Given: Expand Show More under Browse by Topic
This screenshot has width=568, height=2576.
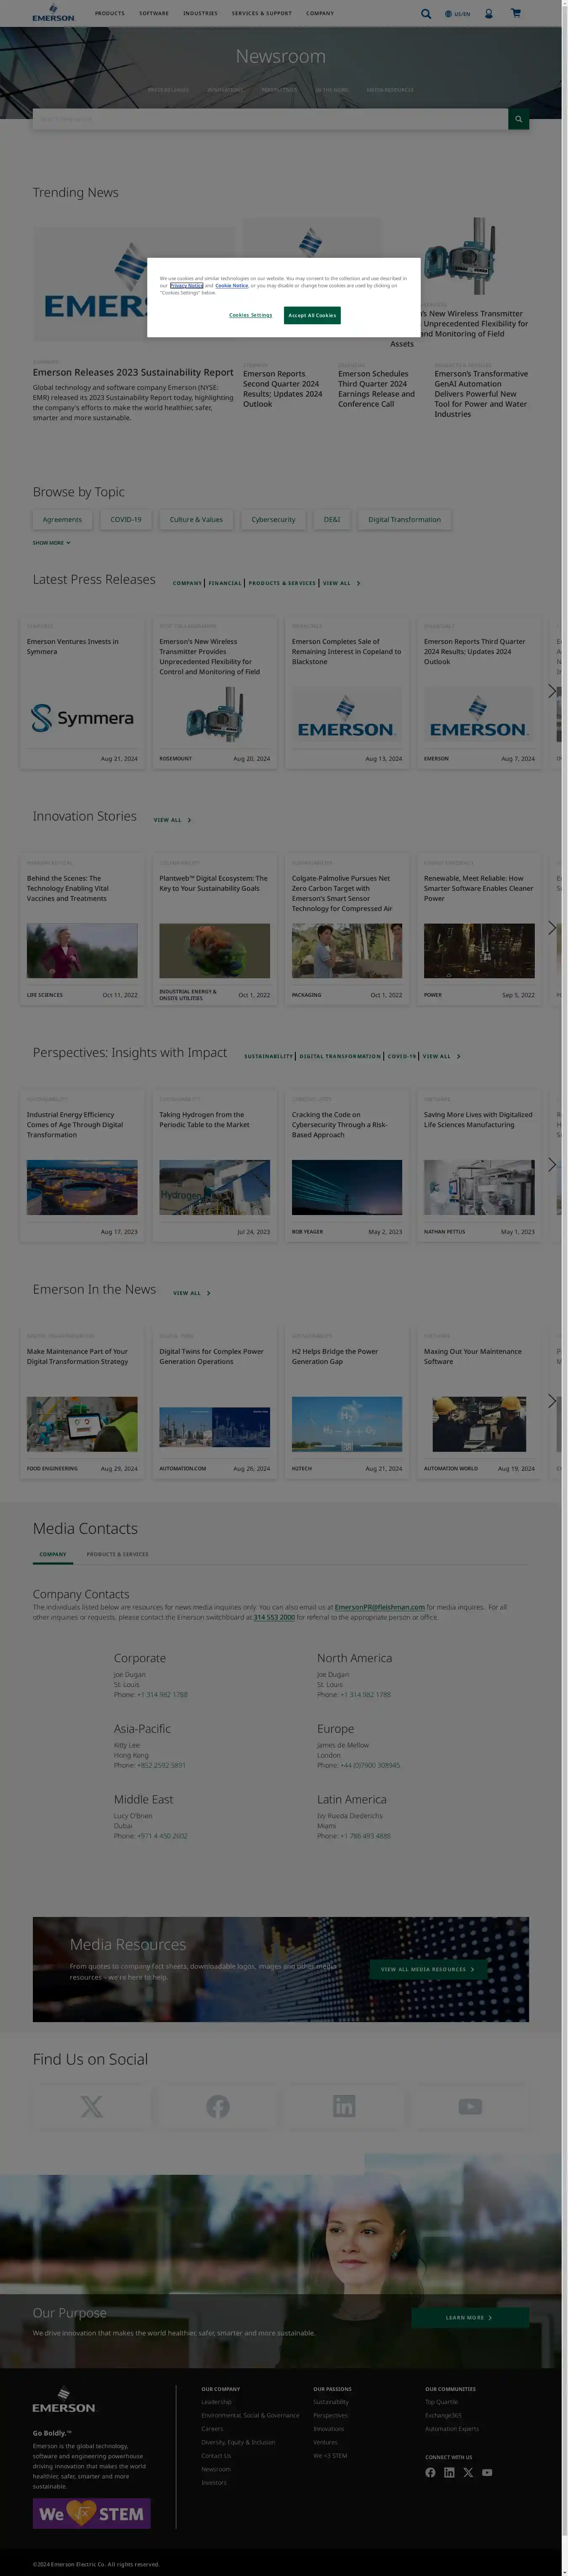Looking at the screenshot, I should click(52, 543).
